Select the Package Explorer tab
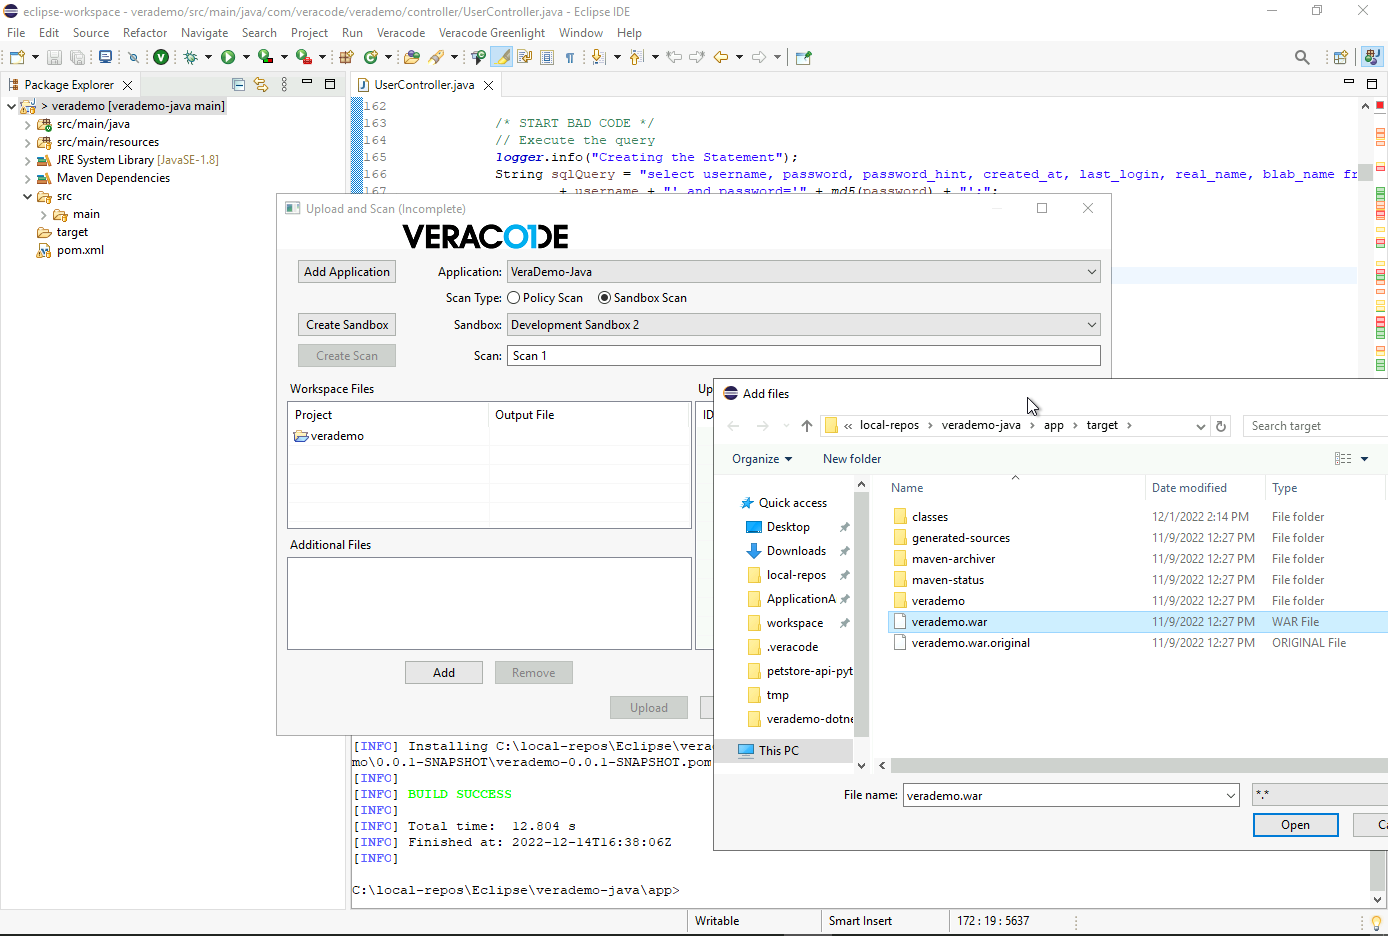1388x936 pixels. click(68, 85)
